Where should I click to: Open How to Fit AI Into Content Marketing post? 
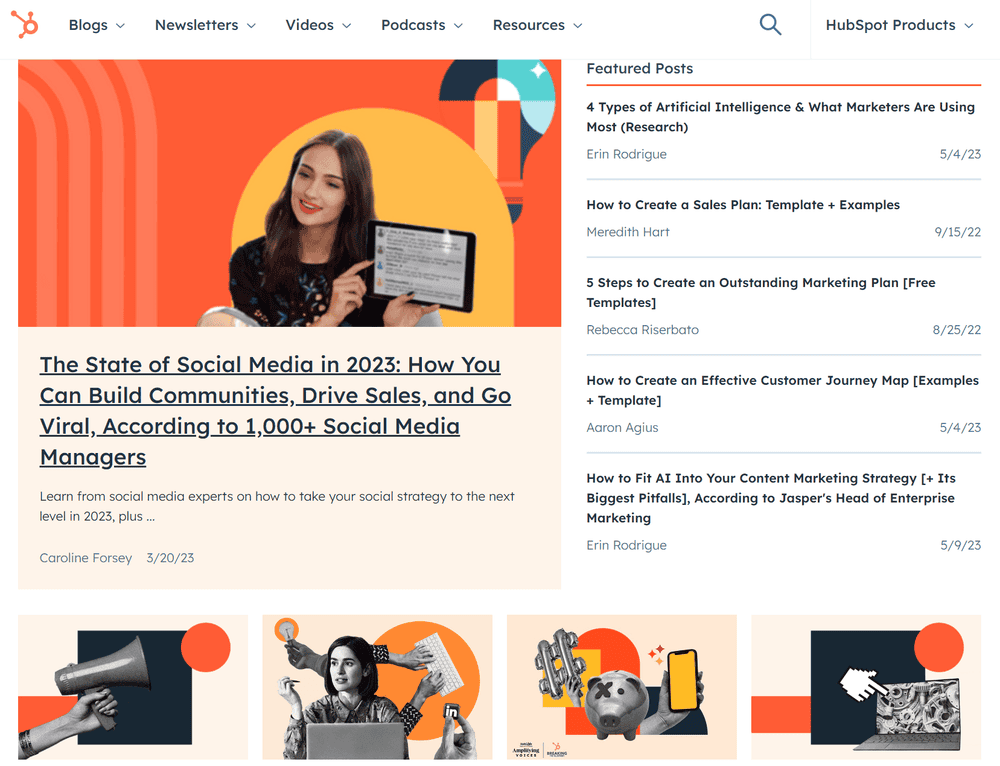click(x=771, y=498)
